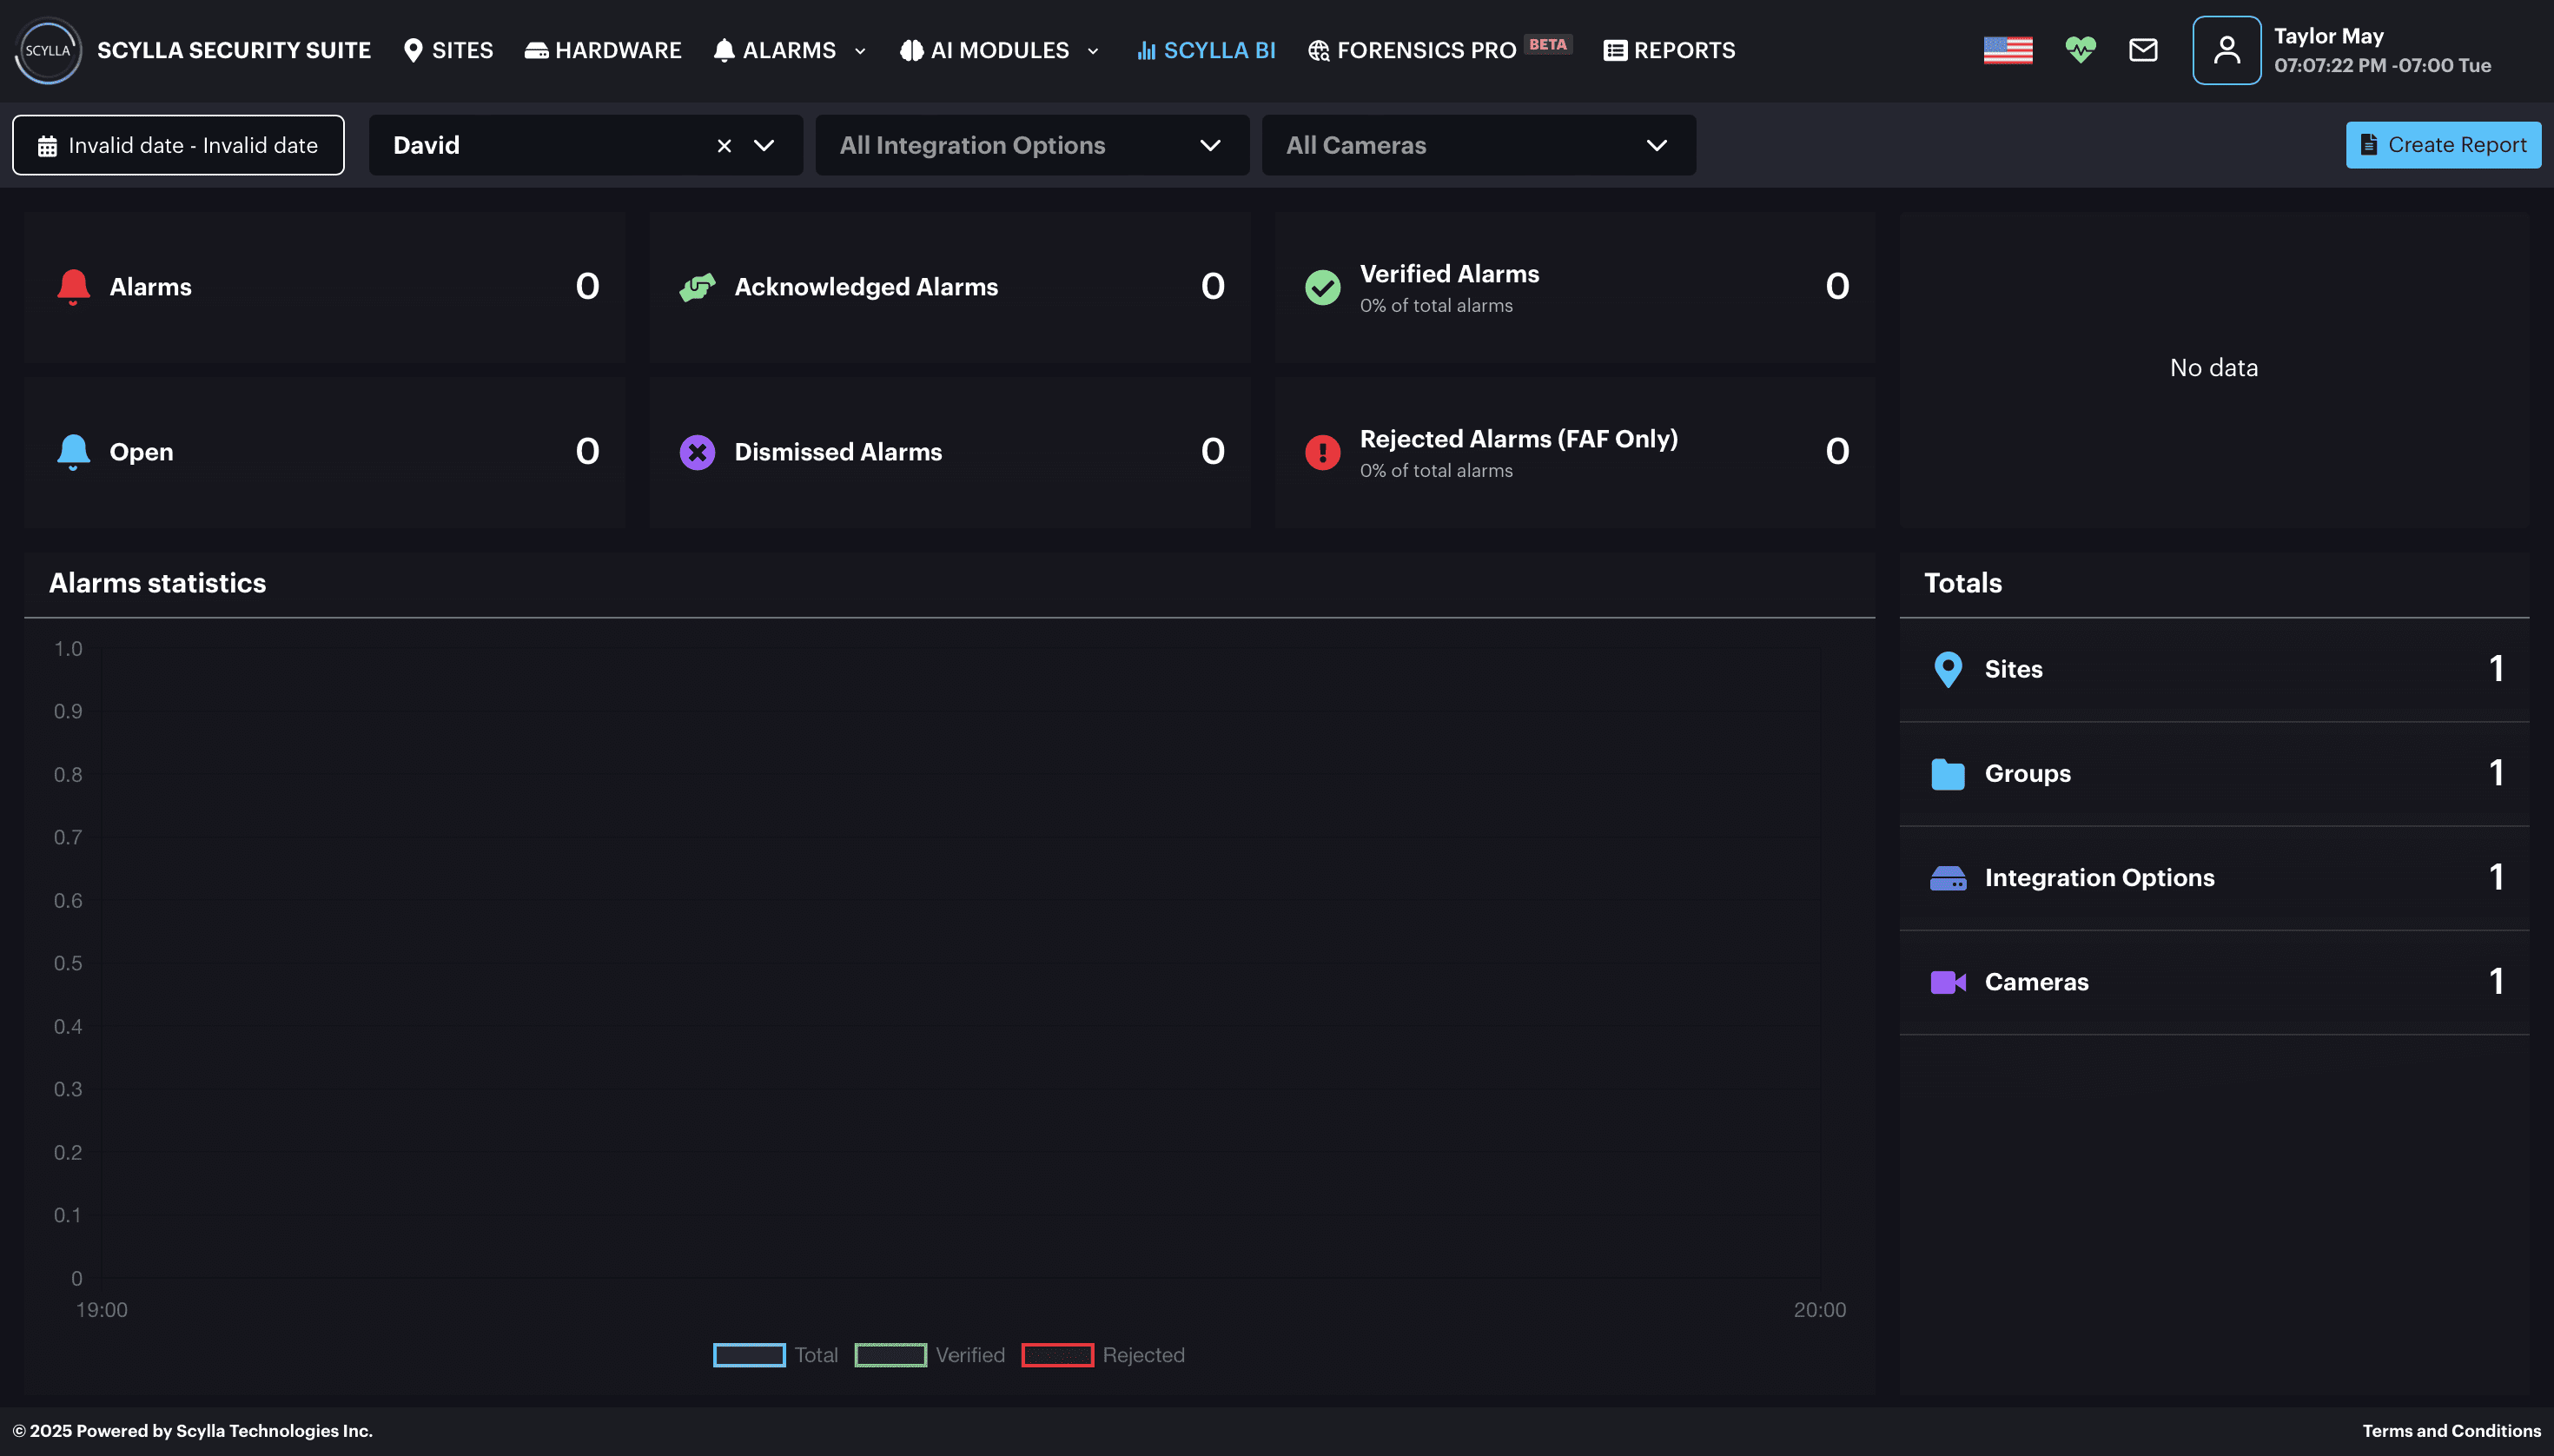Click the Scylla Security Suite title
The width and height of the screenshot is (2554, 1456).
(234, 50)
